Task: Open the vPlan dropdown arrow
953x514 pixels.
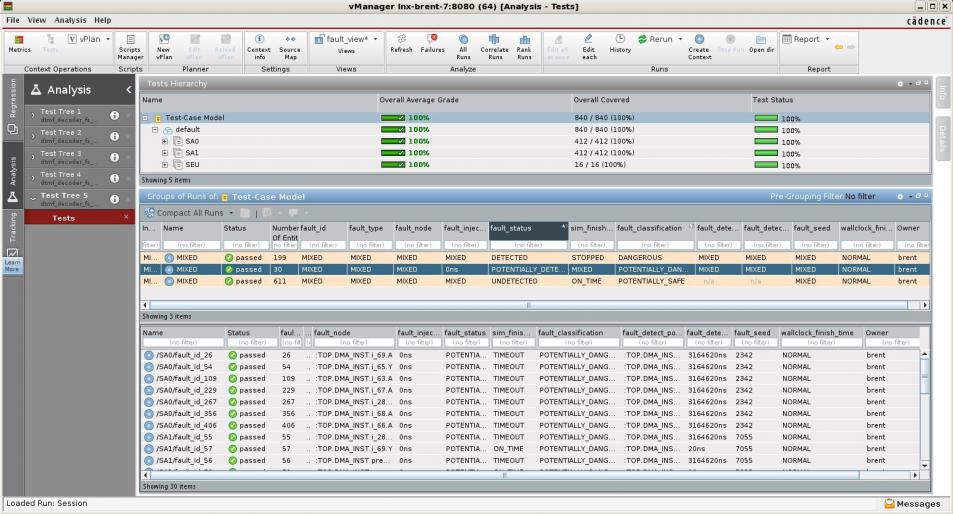Action: click(108, 39)
